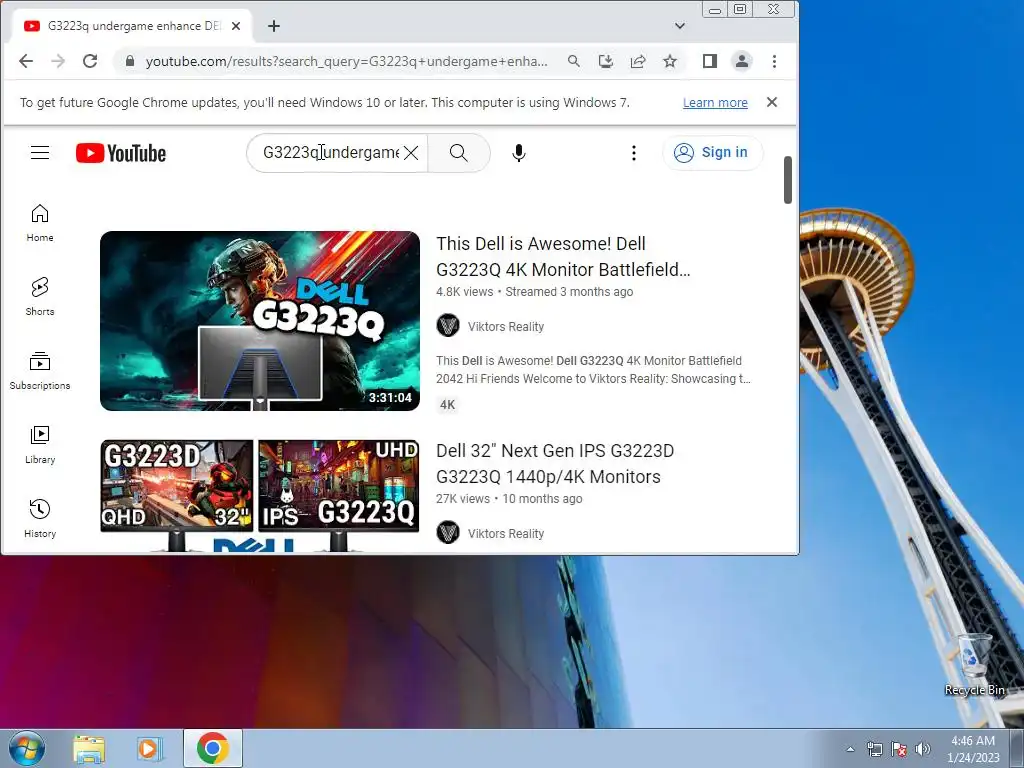Show hidden tray icons arrow
The height and width of the screenshot is (768, 1024).
[x=850, y=749]
